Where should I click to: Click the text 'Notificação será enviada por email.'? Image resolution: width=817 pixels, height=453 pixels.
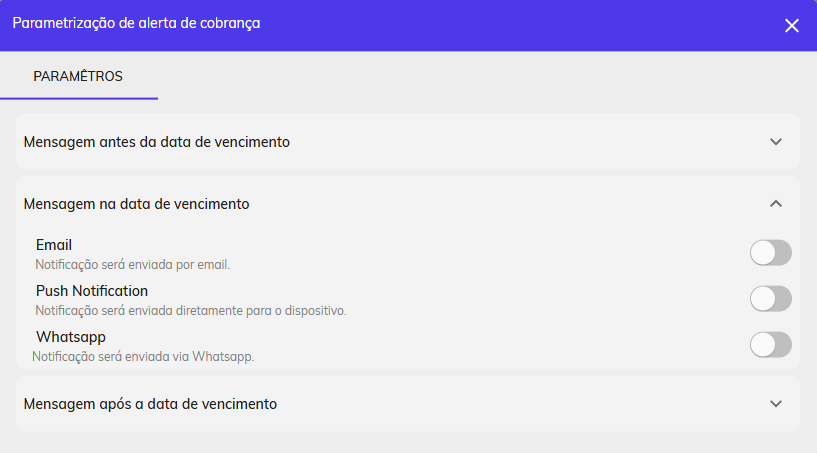(132, 265)
